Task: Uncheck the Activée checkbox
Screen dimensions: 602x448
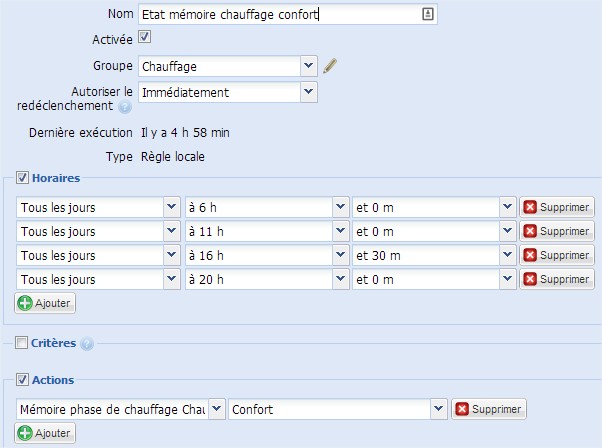Action: (x=144, y=38)
